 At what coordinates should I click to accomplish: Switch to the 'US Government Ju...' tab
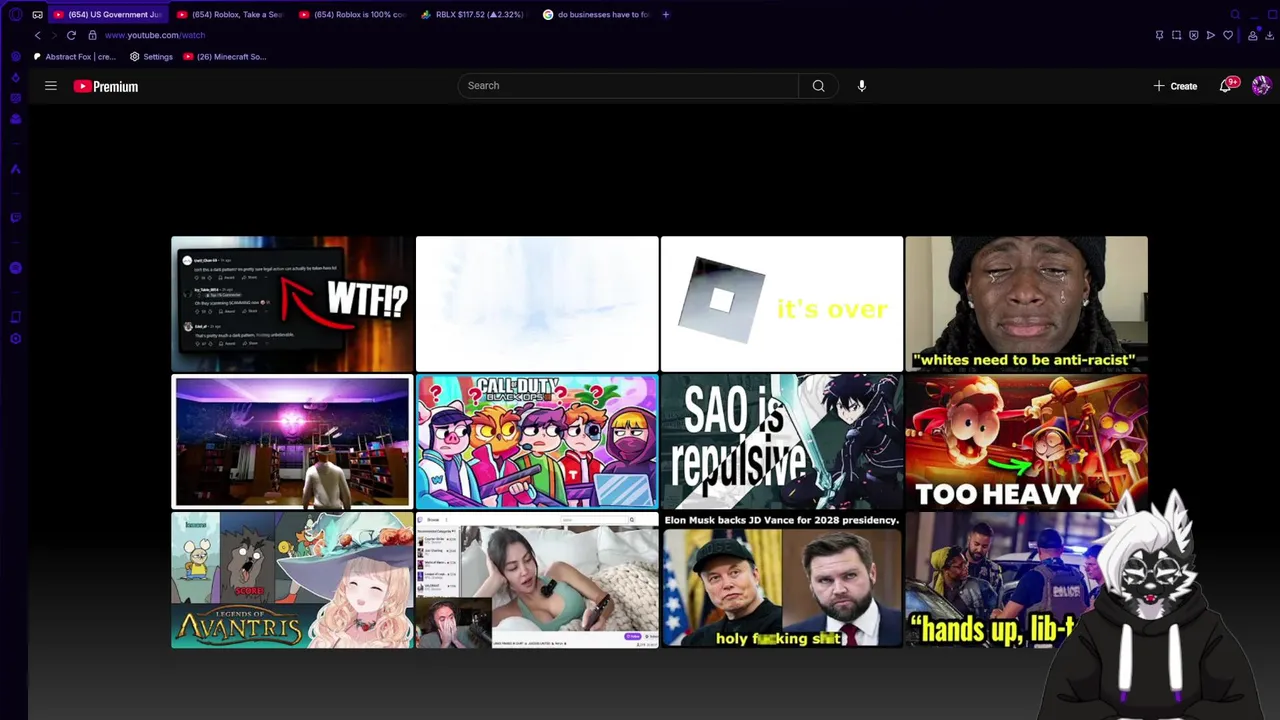pos(107,15)
